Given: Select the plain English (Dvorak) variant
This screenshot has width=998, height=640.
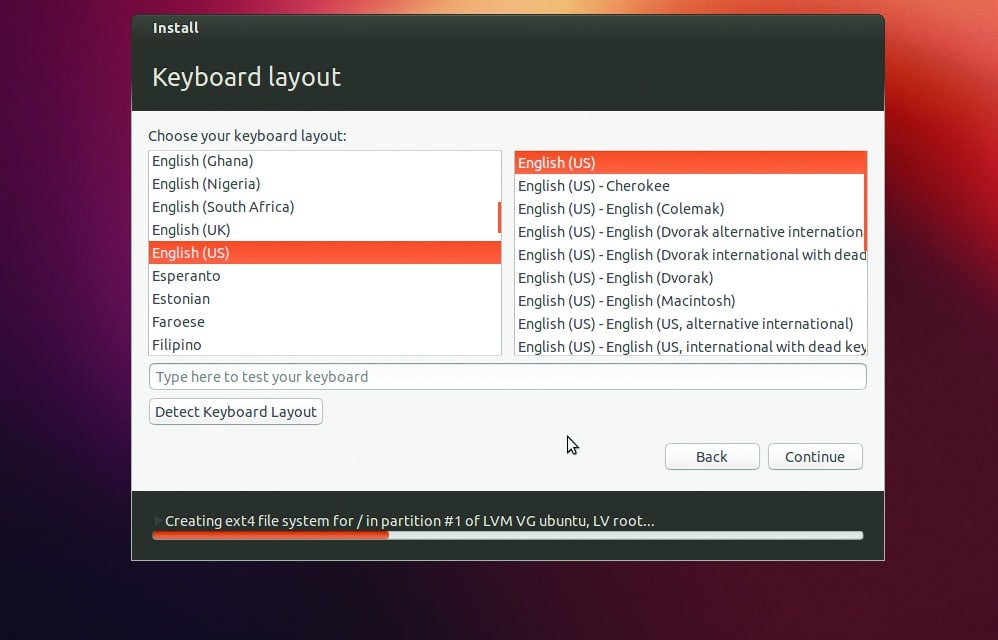Looking at the screenshot, I should click(x=615, y=278).
